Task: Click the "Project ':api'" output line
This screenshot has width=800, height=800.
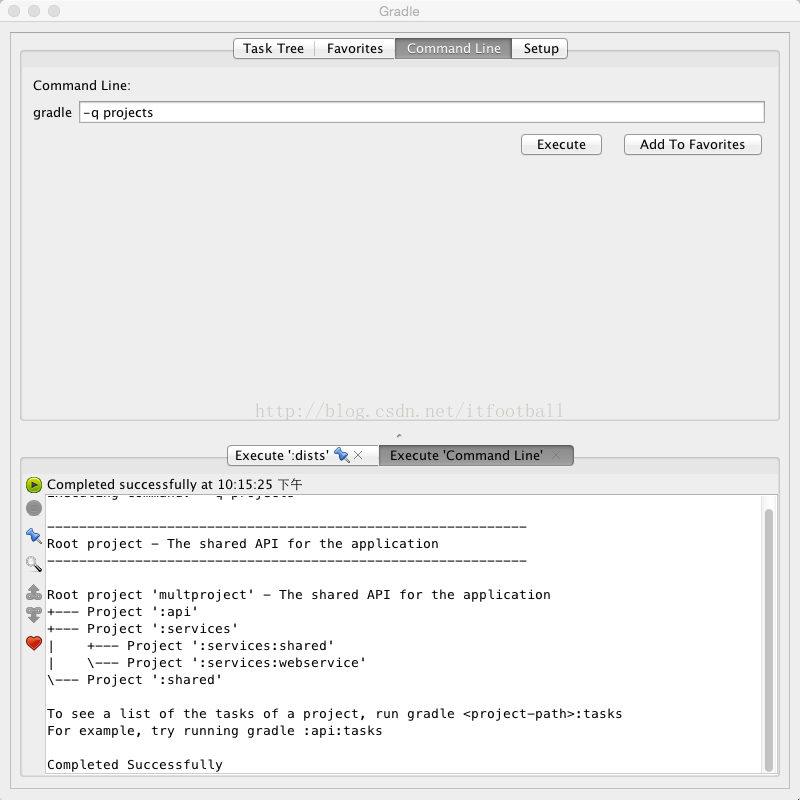Action: (122, 612)
